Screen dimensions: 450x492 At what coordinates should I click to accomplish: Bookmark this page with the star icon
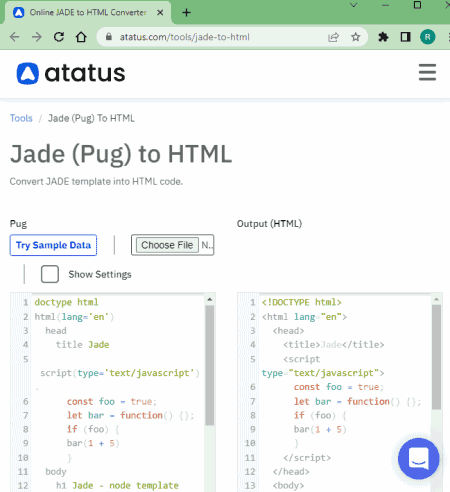[356, 37]
